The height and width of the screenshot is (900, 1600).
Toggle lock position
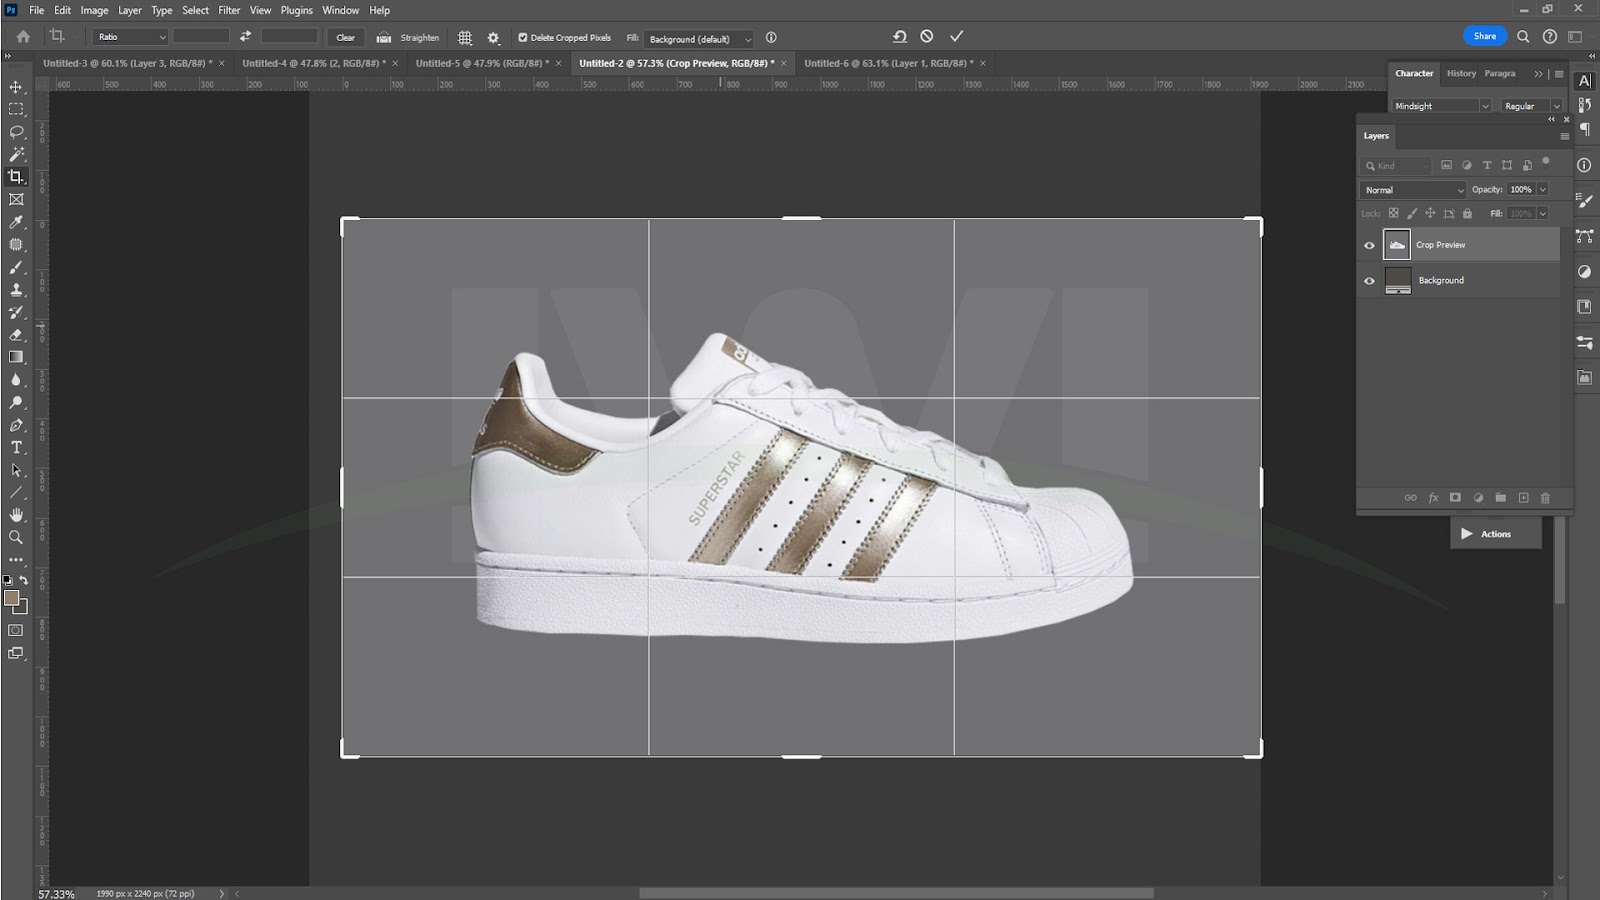[1430, 213]
